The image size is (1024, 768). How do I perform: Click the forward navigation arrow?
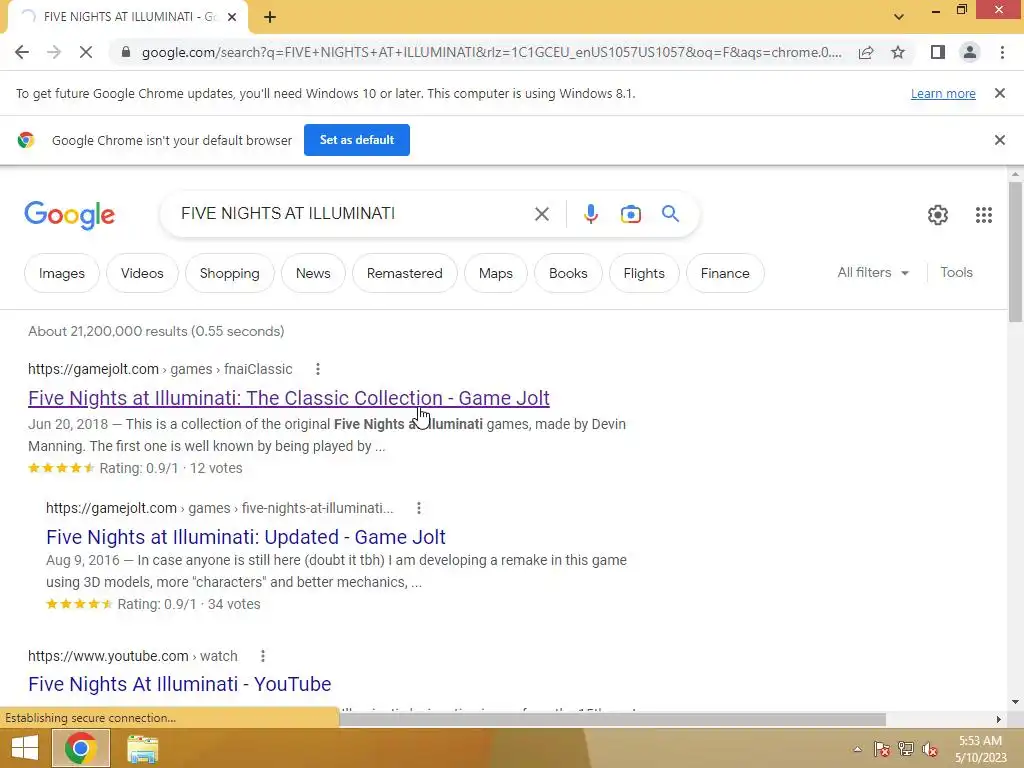(54, 52)
